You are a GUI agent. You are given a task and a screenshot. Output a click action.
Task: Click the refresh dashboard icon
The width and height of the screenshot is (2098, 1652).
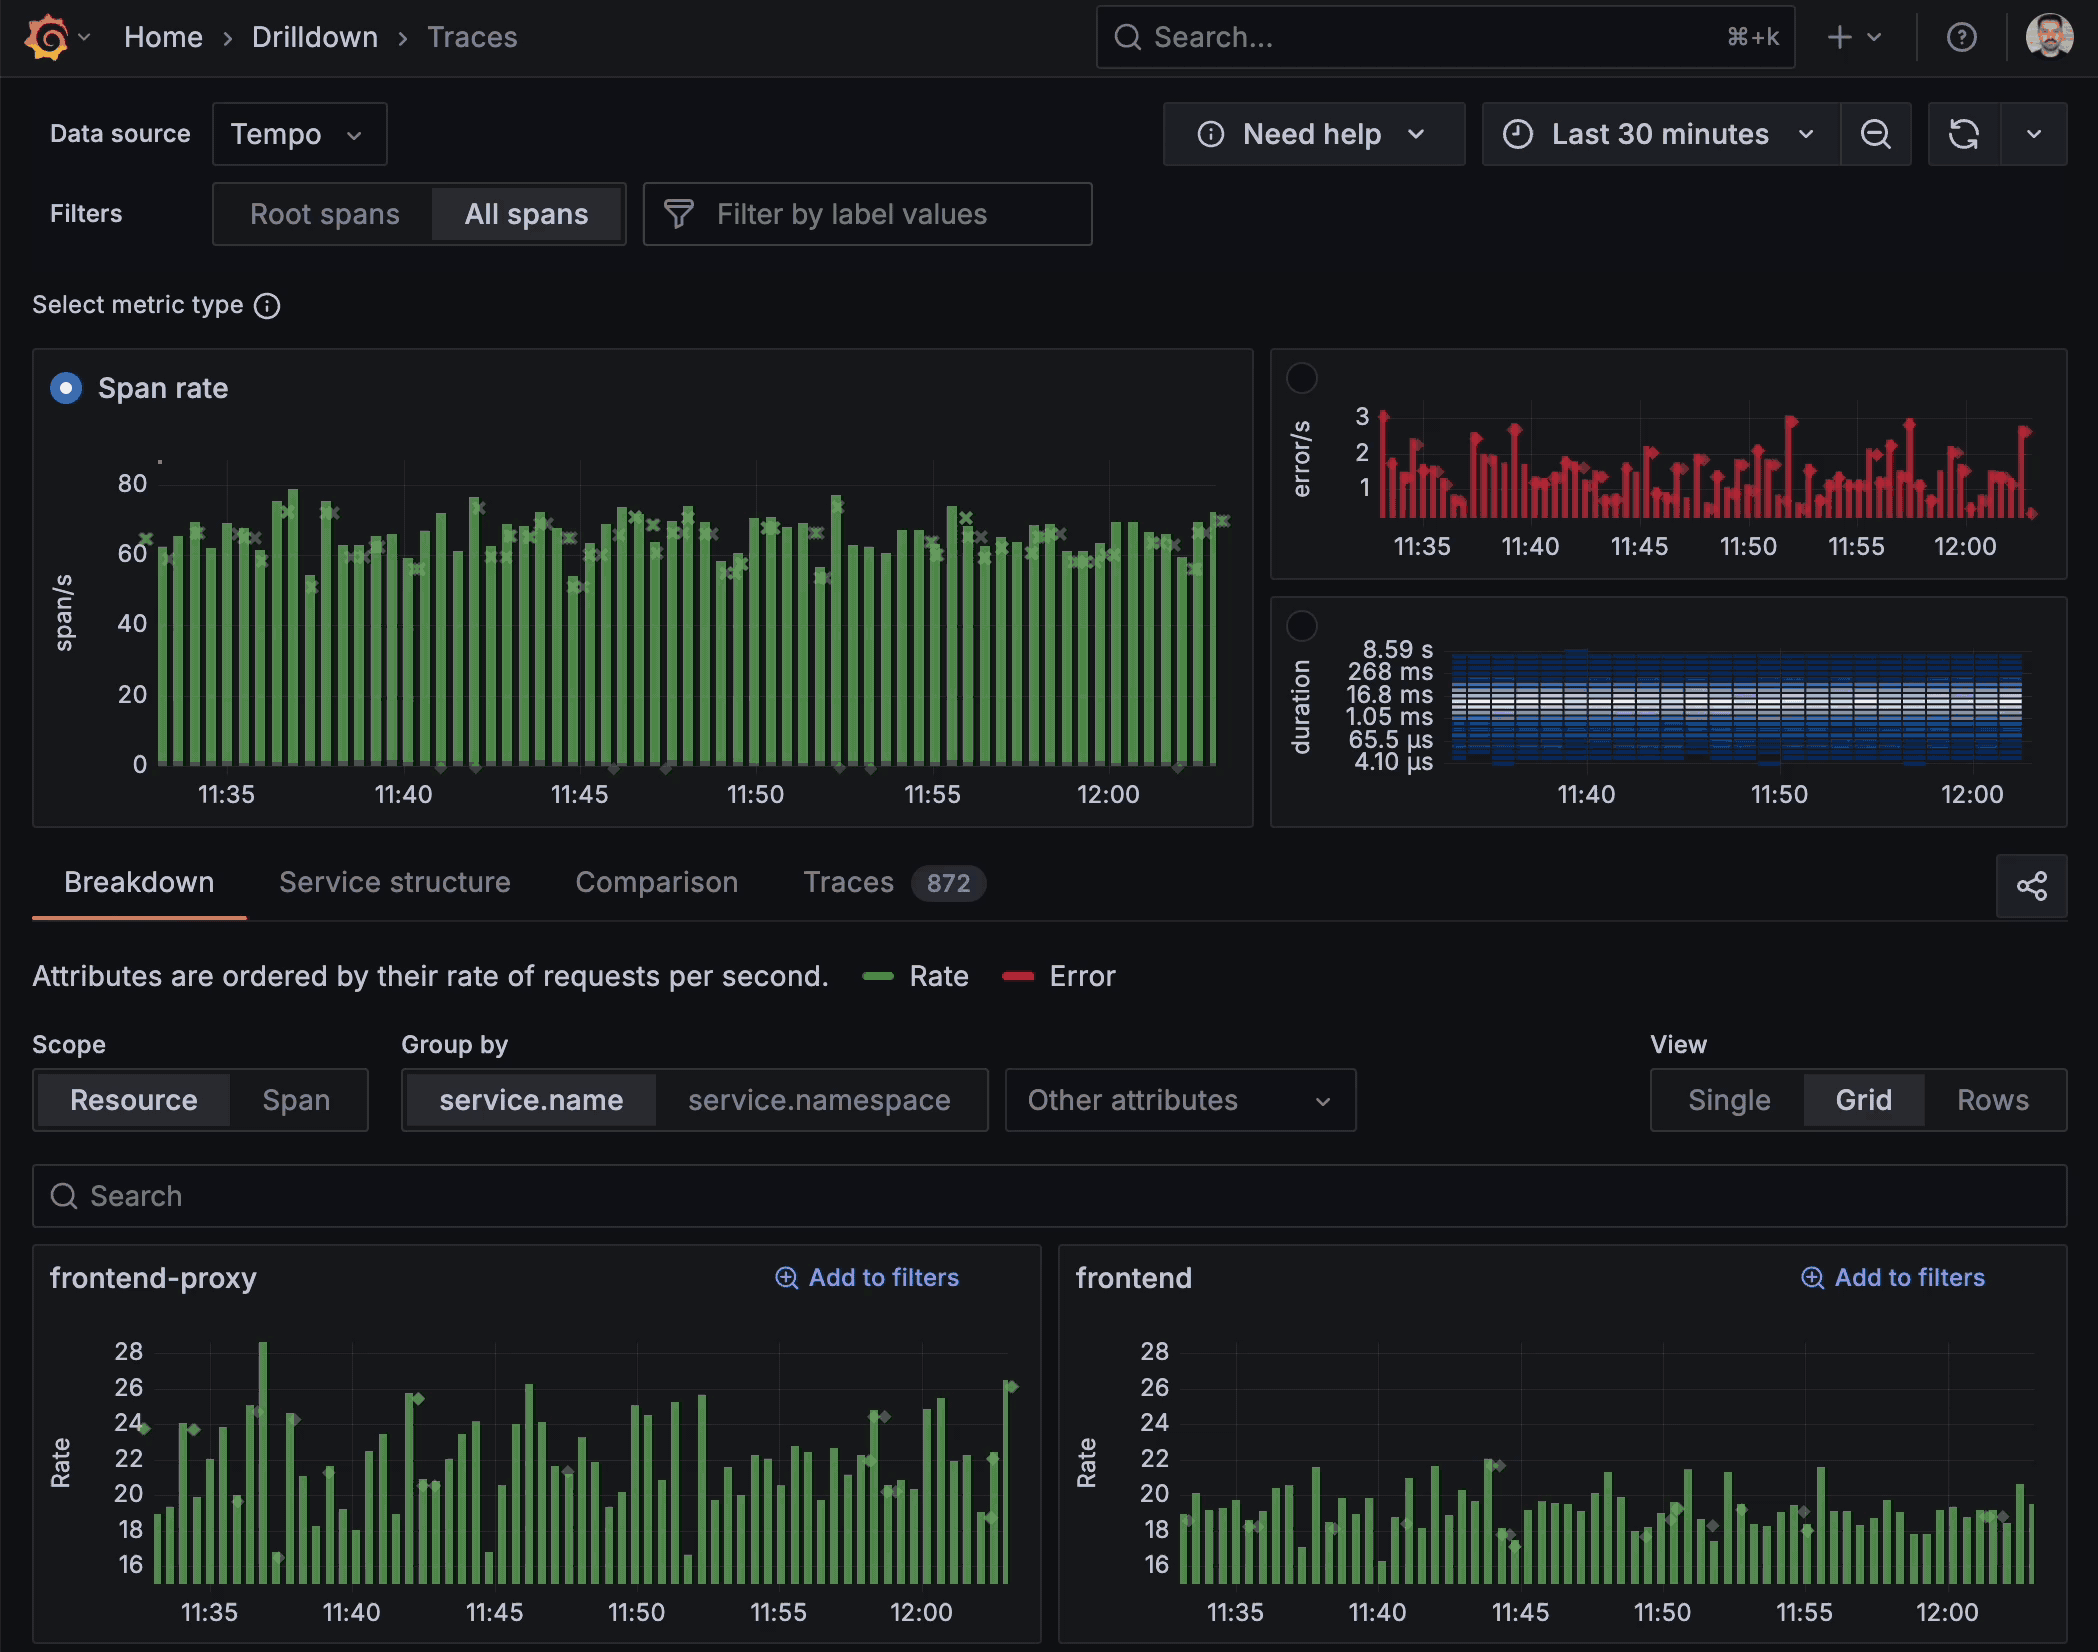1964,134
